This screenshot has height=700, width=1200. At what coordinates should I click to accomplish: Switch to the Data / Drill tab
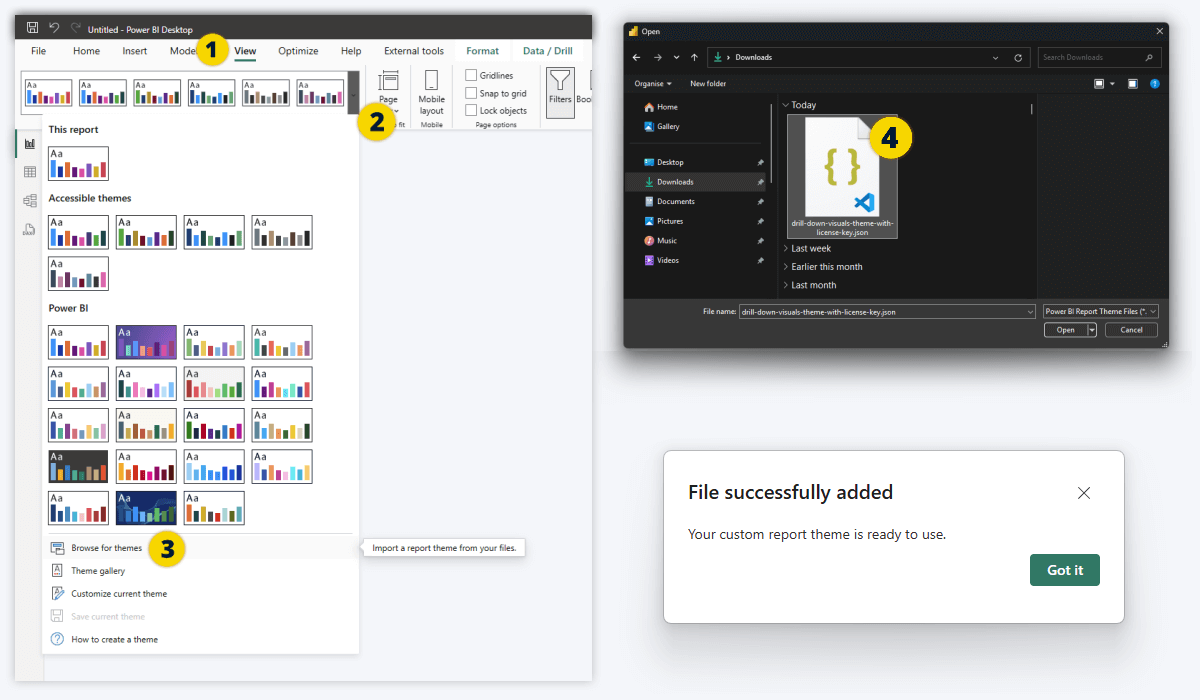click(x=548, y=51)
